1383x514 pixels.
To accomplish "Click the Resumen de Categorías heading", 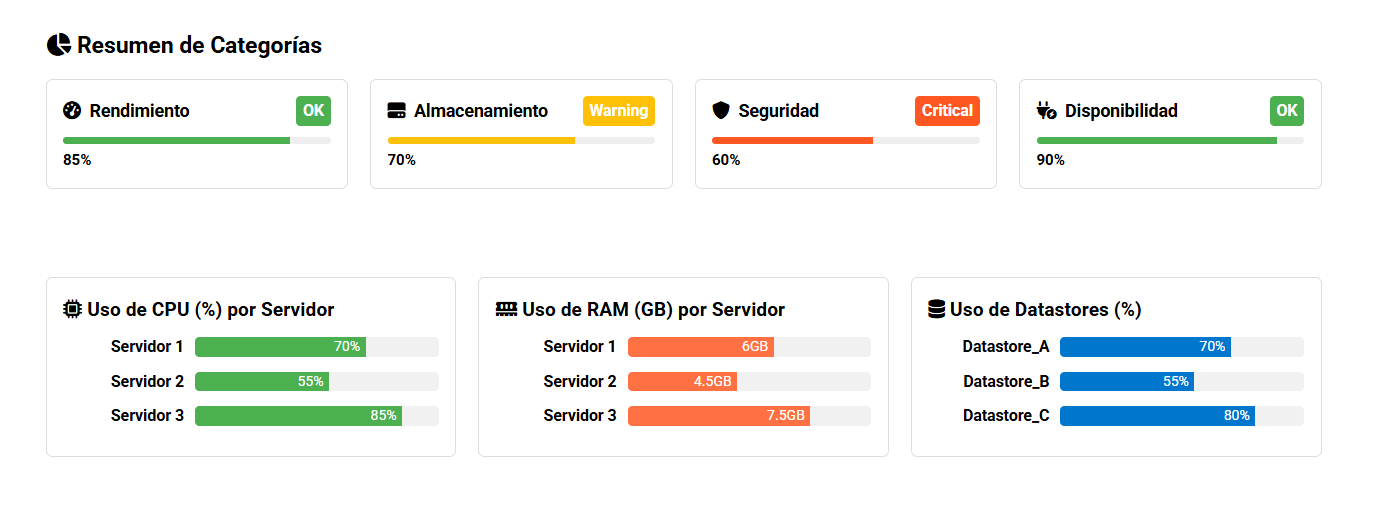I will point(199,45).
